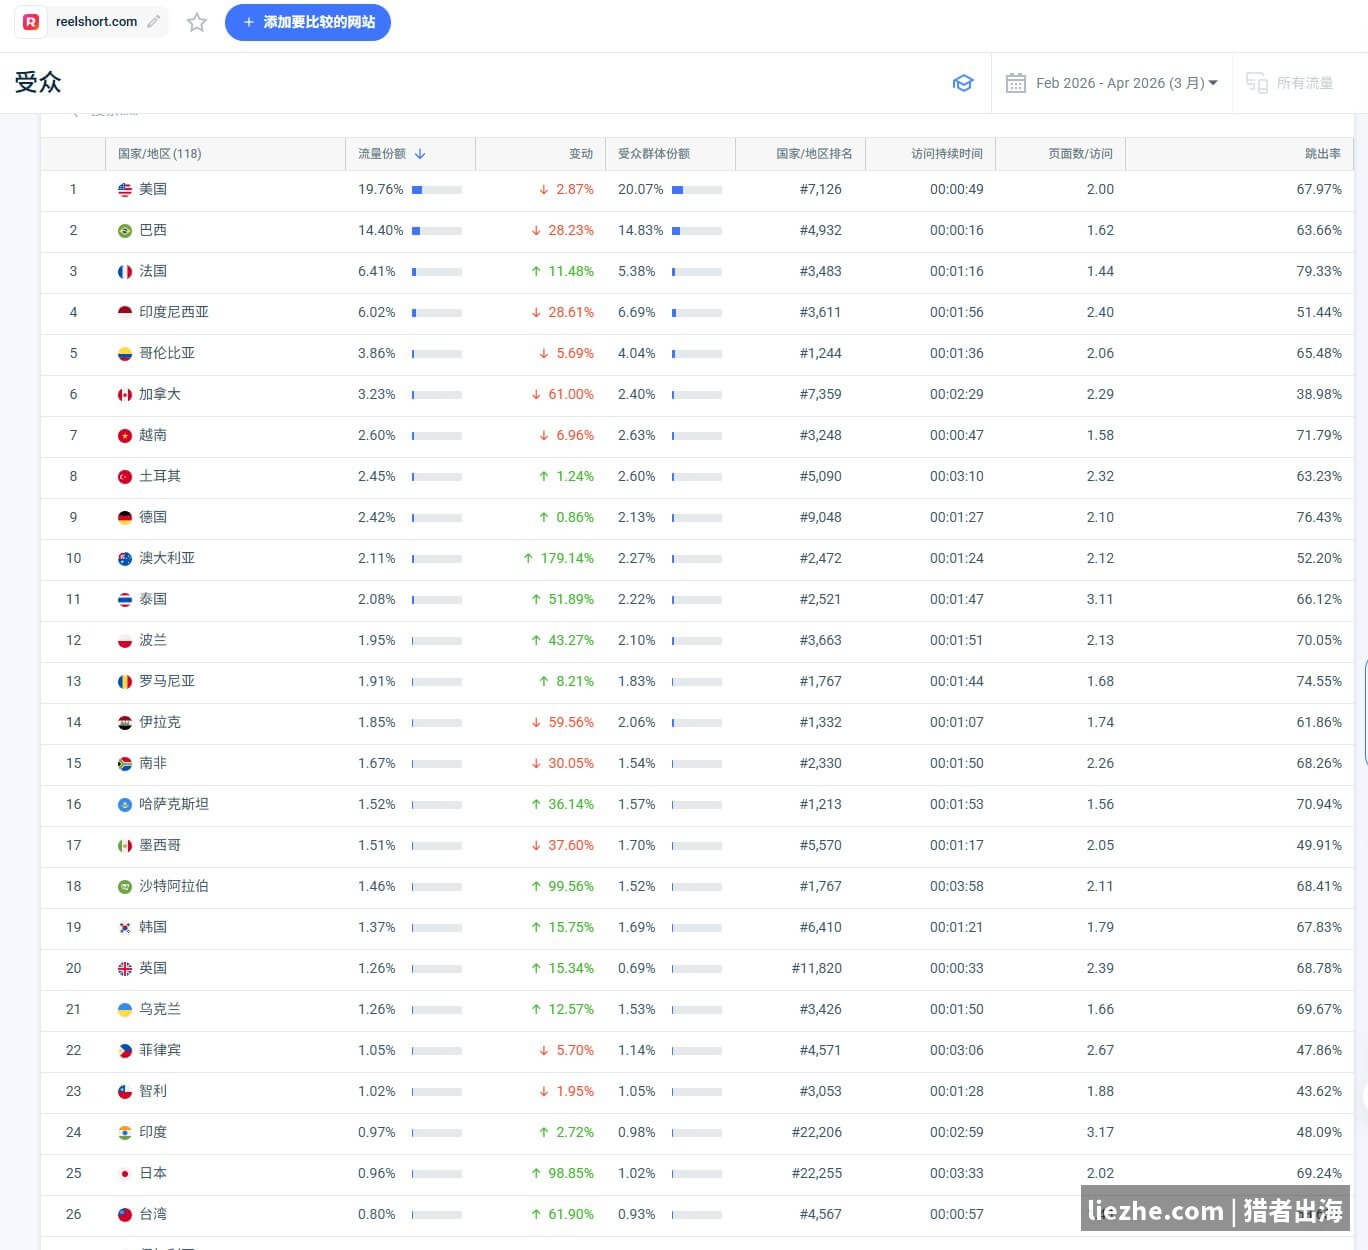1368x1250 pixels.
Task: Select country name 墨西哥
Action: 160,845
